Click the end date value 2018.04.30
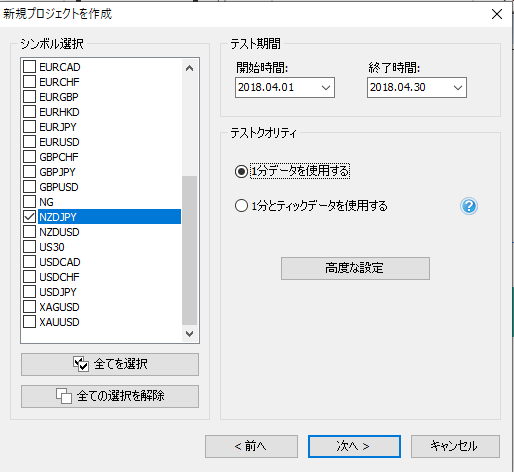514x472 pixels. (398, 87)
